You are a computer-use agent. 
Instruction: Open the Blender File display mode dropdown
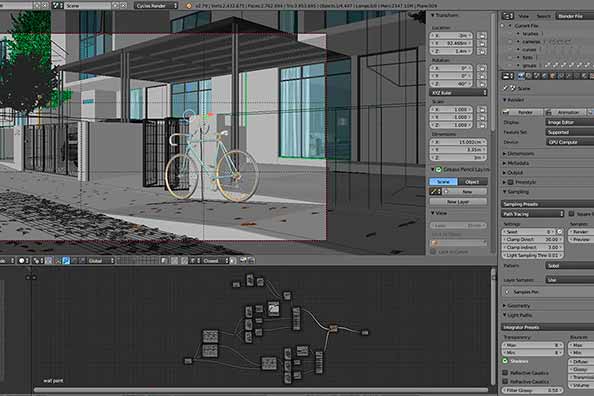(574, 16)
